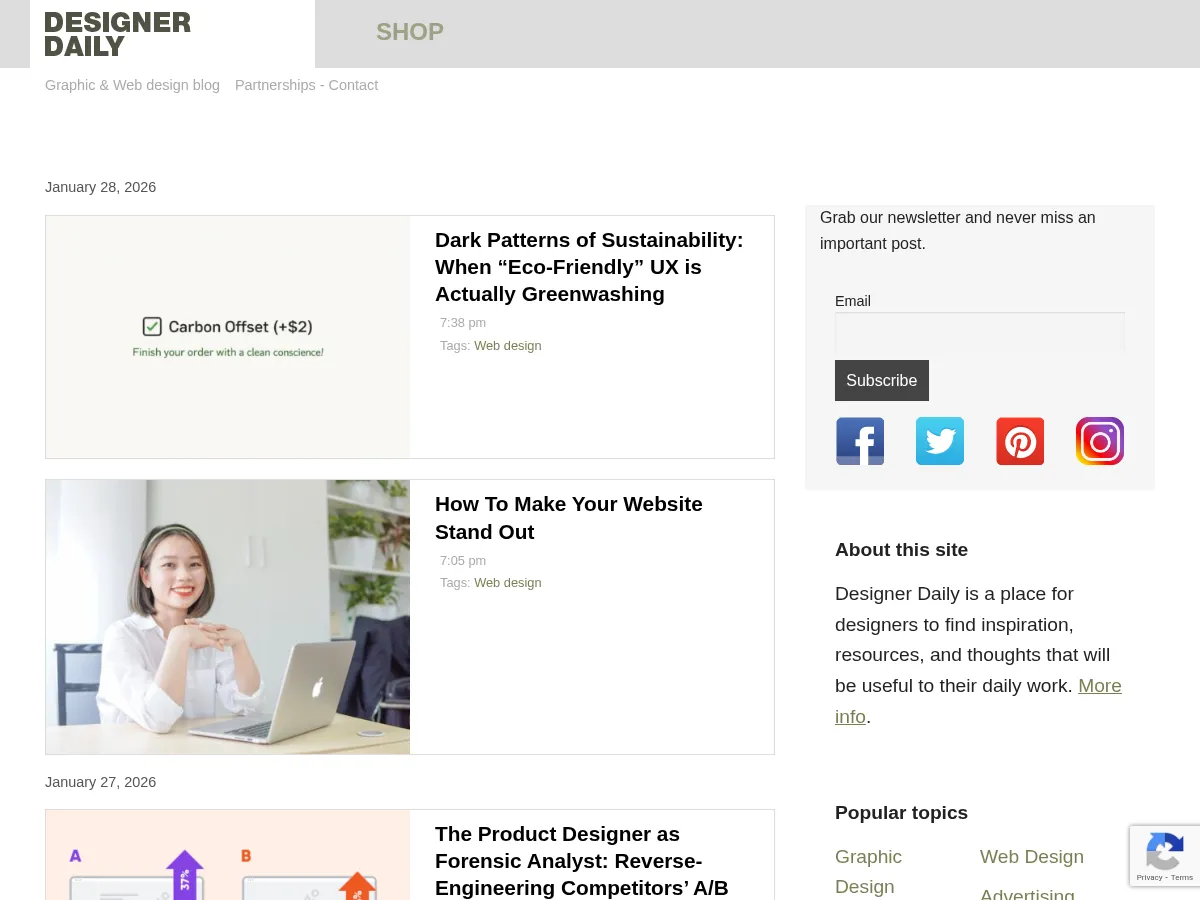This screenshot has height=900, width=1200.
Task: Click the reCAPTCHA badge icon
Action: click(x=1165, y=856)
